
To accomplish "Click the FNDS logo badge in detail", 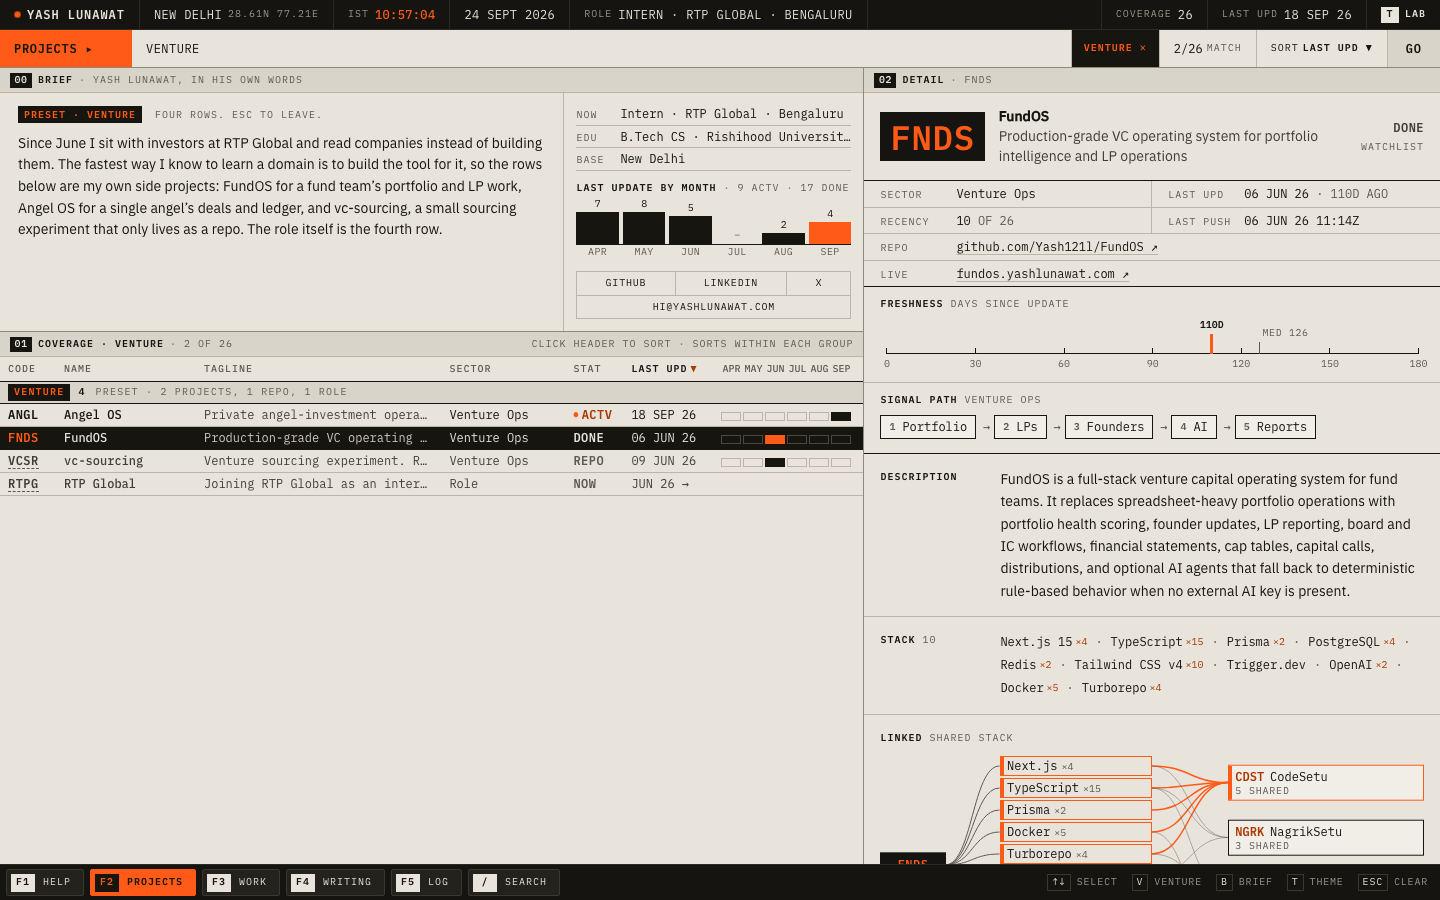I will [932, 137].
